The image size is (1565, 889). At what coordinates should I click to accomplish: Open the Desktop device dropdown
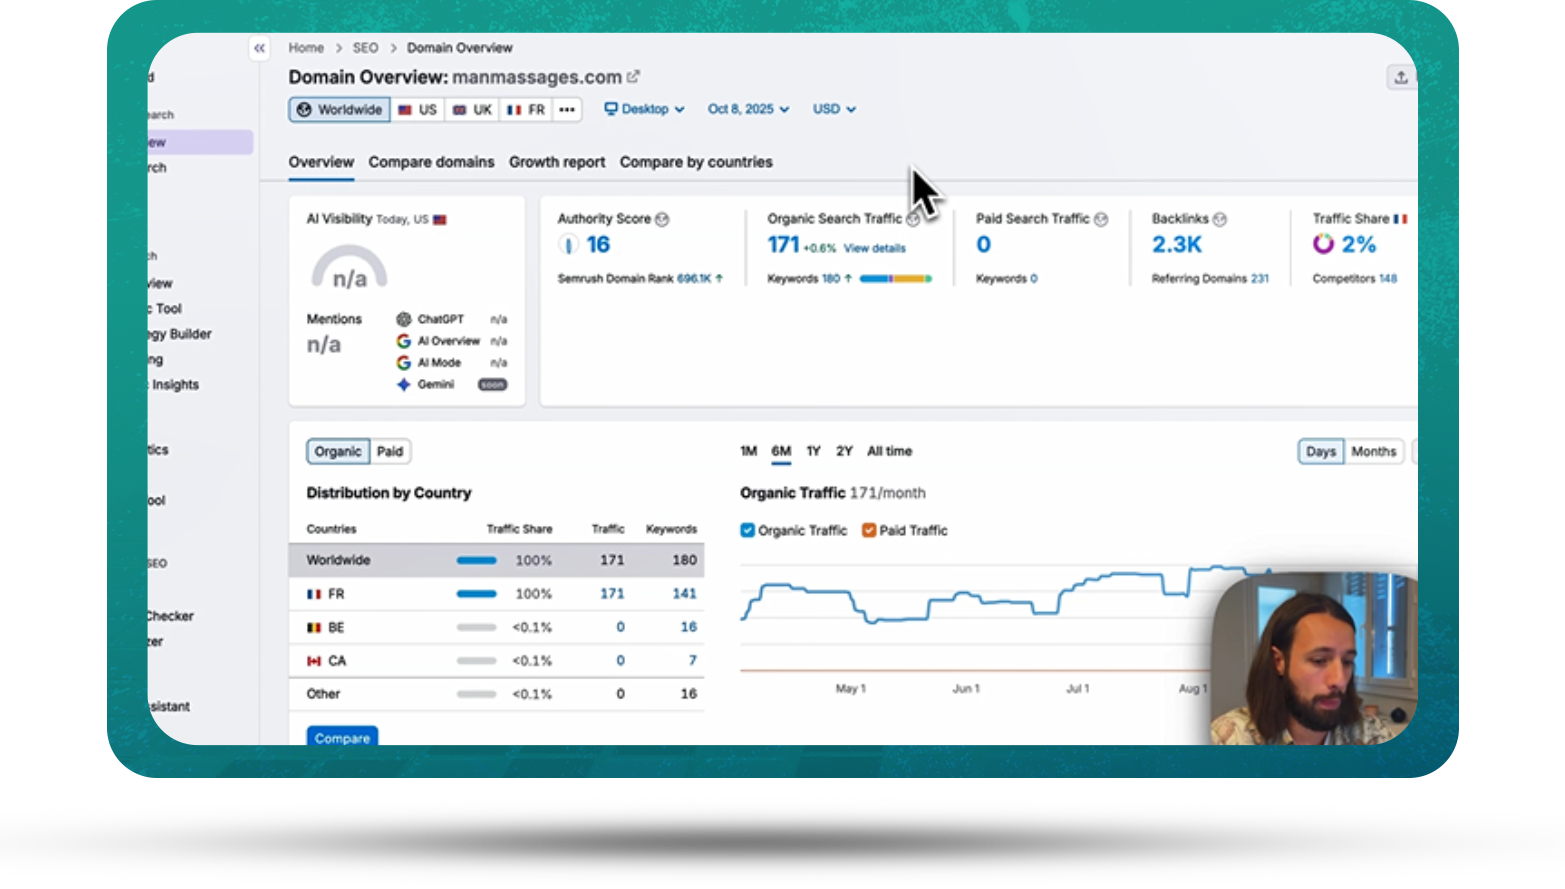click(x=644, y=109)
